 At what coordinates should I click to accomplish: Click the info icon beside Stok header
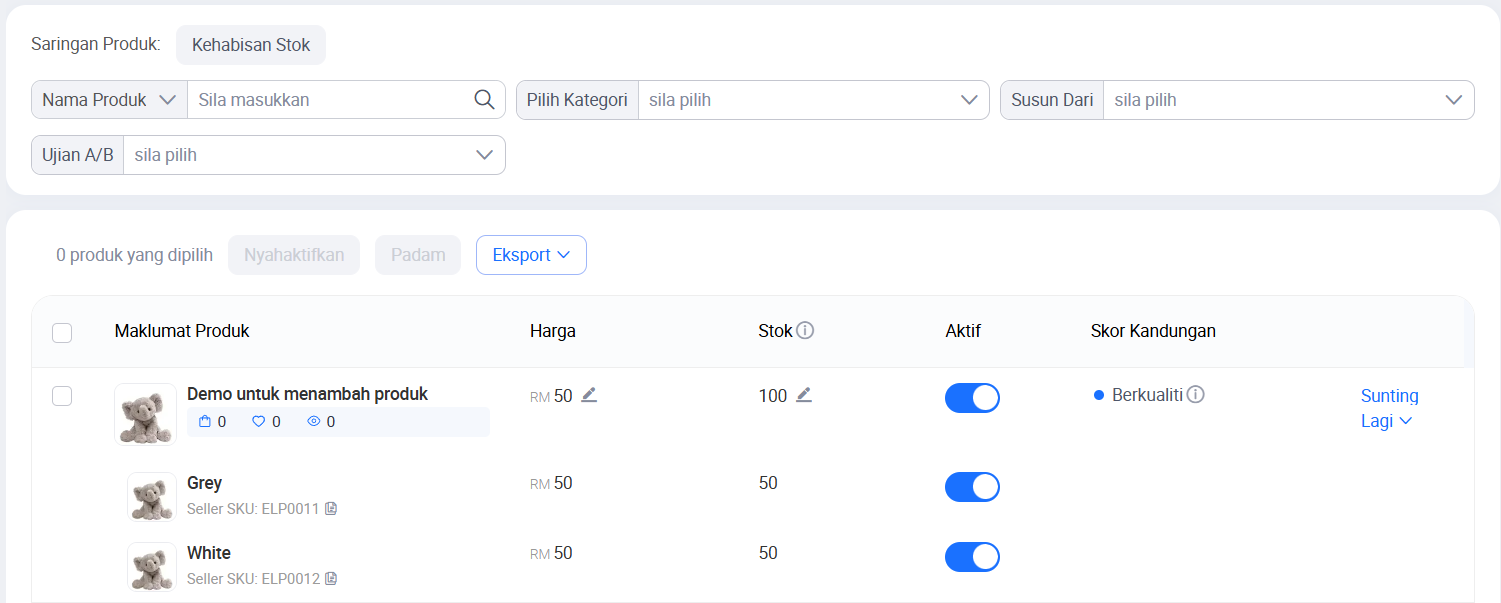coord(805,331)
